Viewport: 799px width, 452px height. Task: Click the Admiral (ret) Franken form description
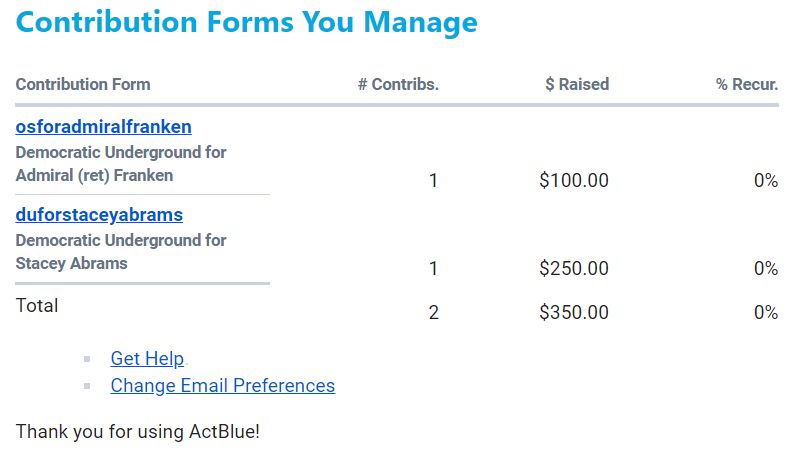(120, 164)
